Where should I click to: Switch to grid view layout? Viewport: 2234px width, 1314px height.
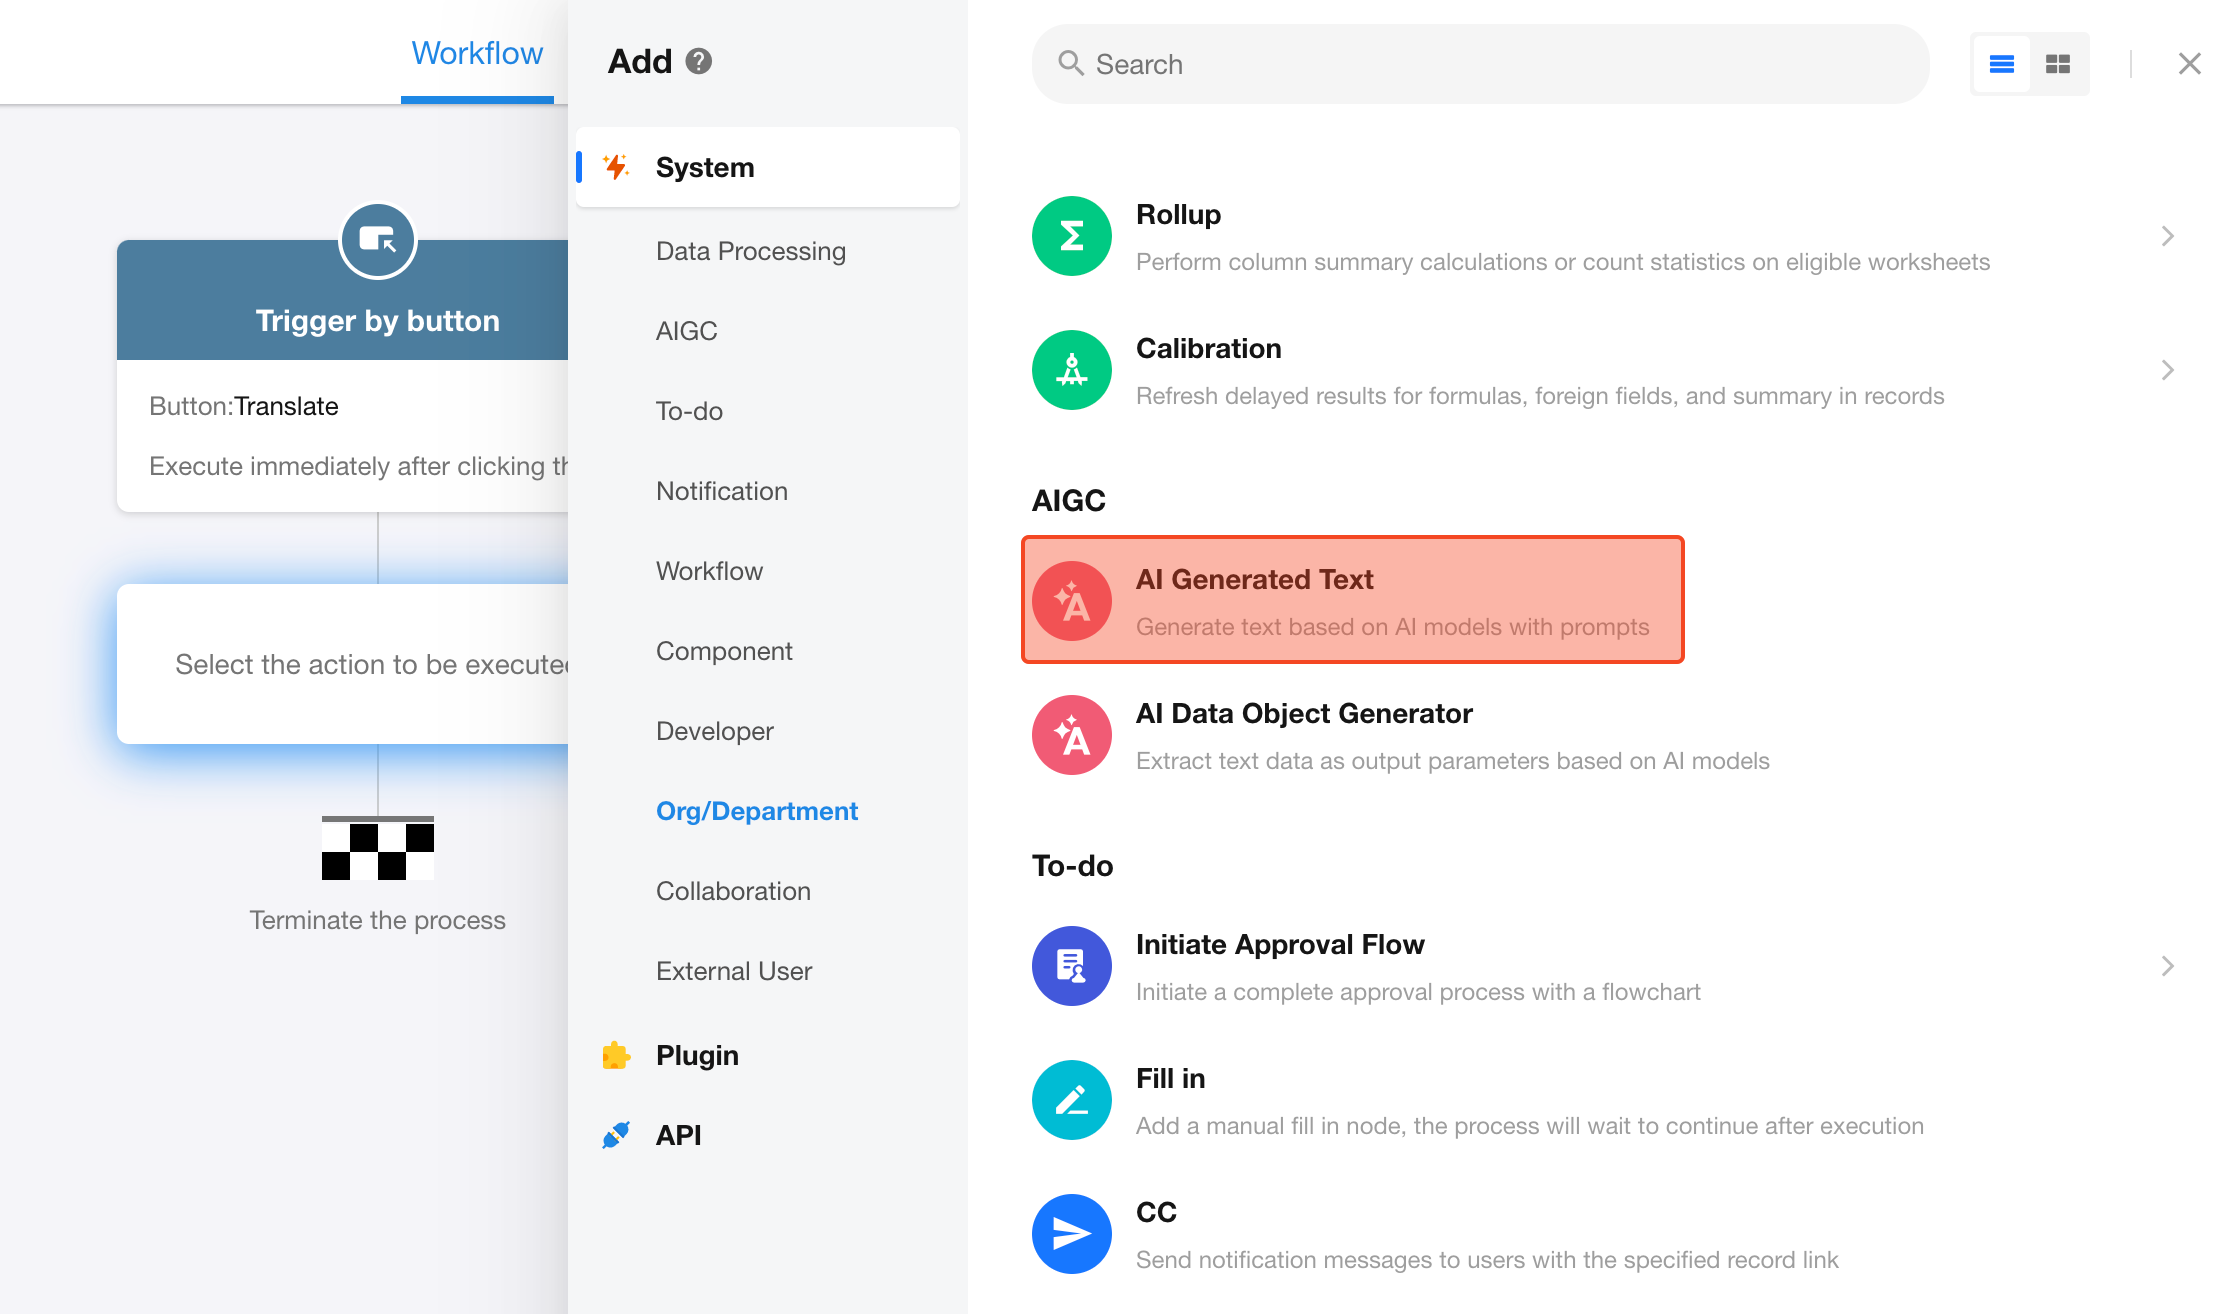pyautogui.click(x=2057, y=64)
